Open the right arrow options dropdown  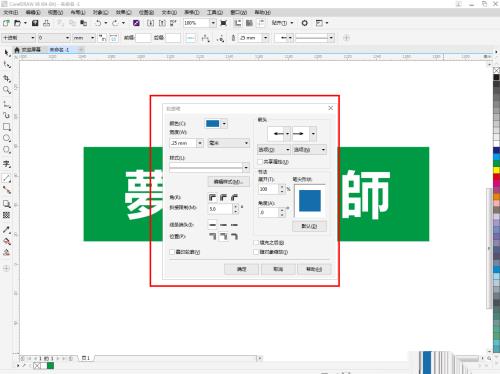tap(309, 150)
